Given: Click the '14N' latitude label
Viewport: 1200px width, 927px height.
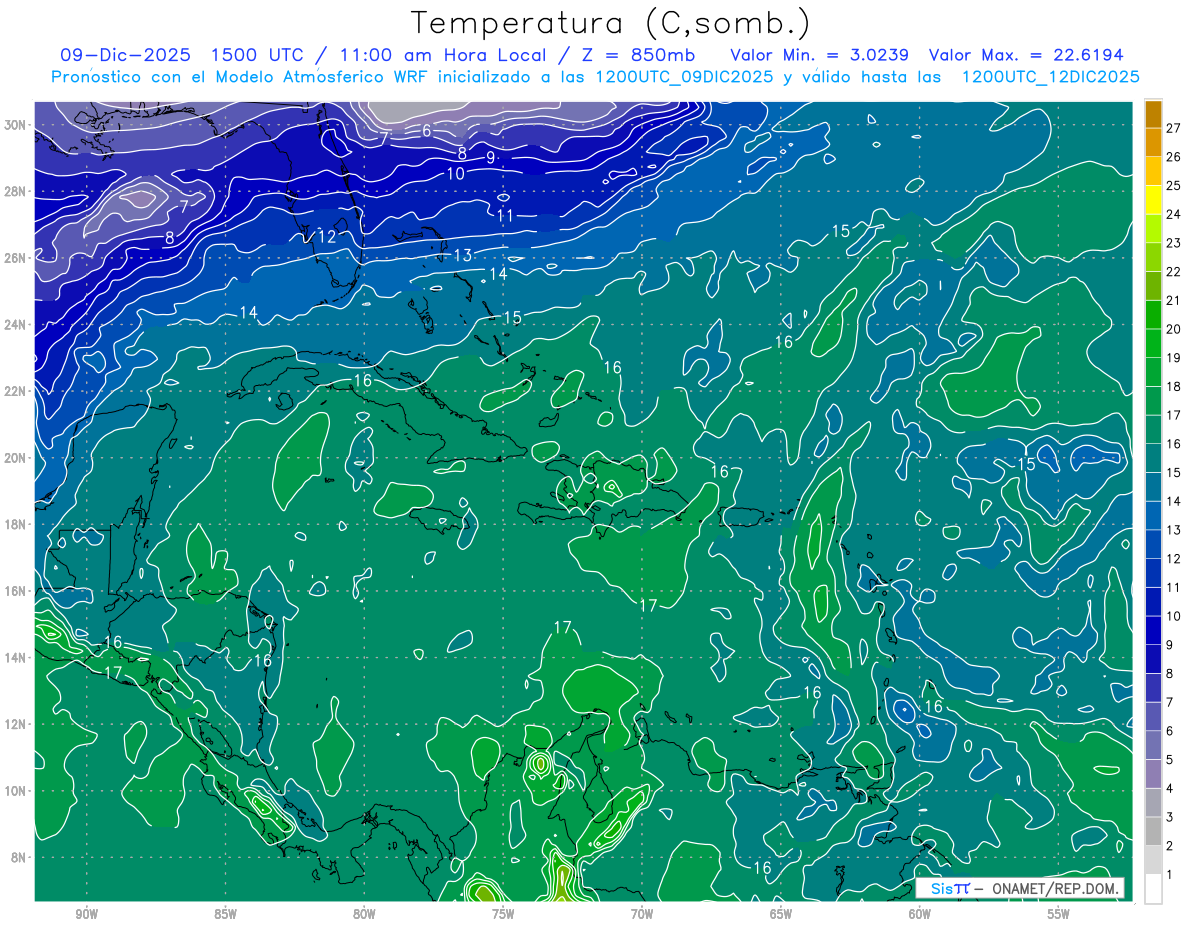Looking at the screenshot, I should click(x=16, y=657).
